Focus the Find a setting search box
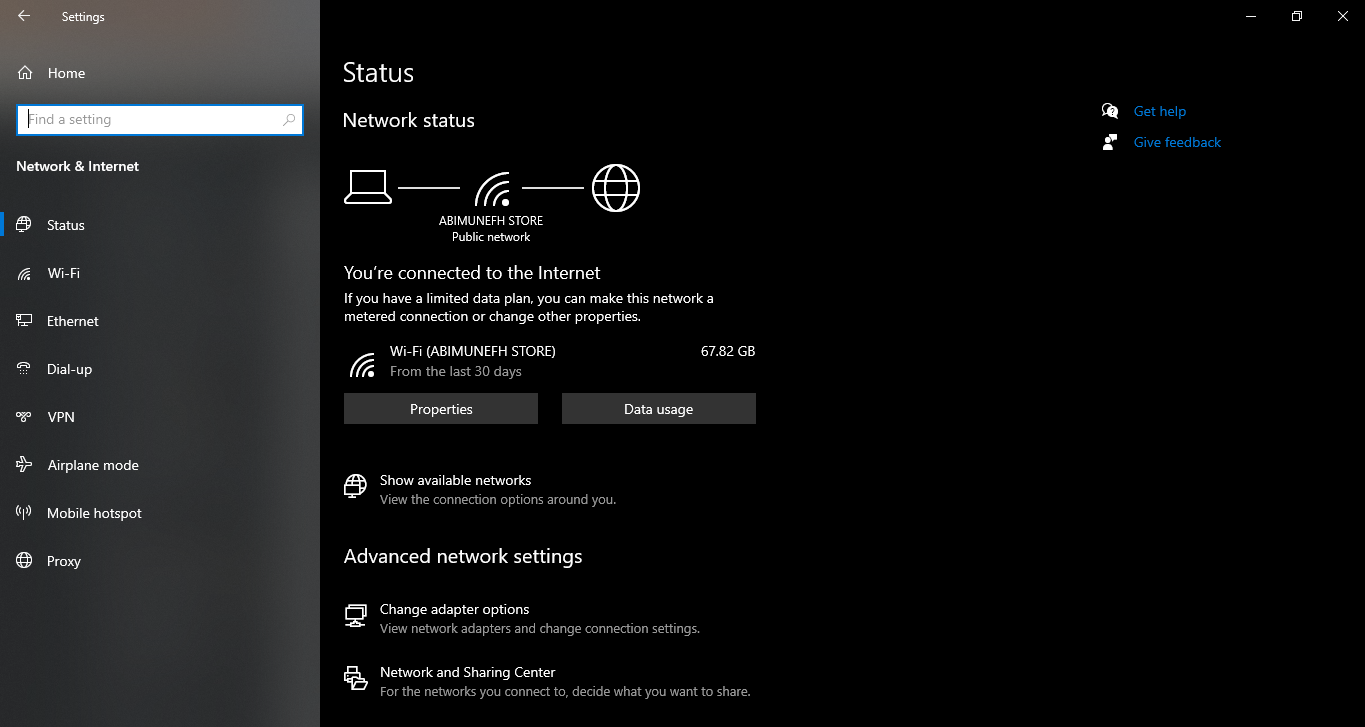Viewport: 1365px width, 727px height. pyautogui.click(x=160, y=120)
